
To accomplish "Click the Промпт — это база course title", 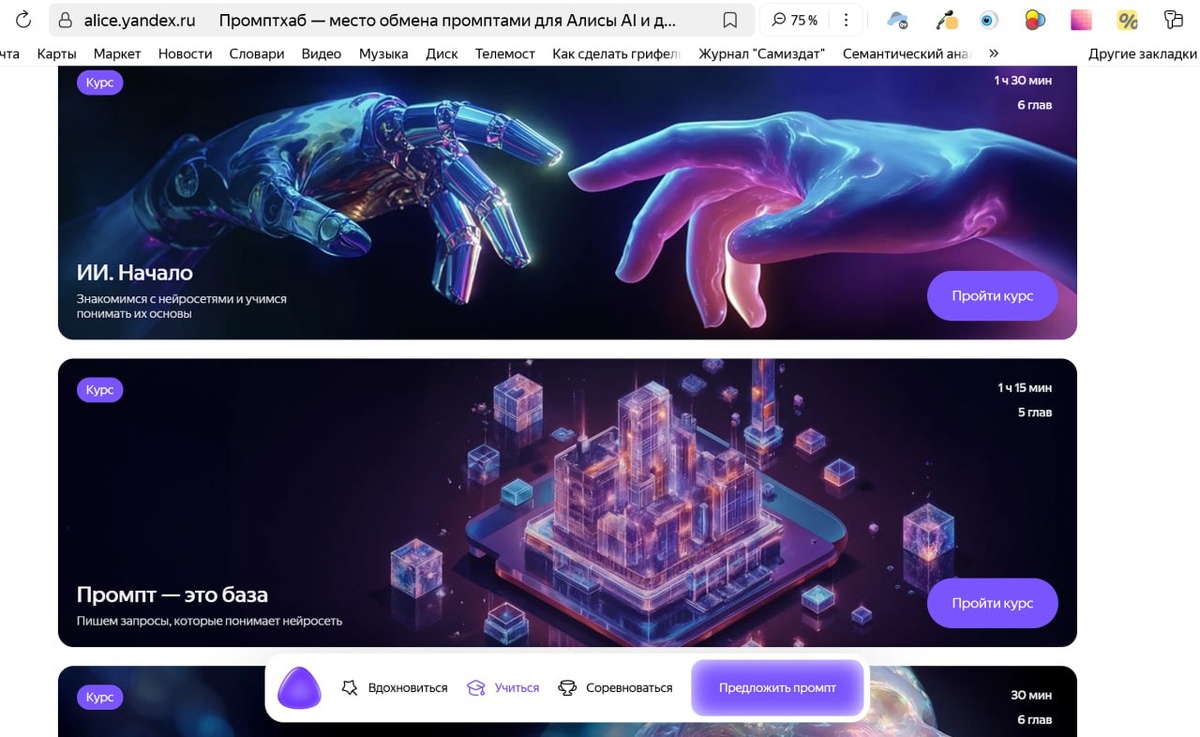I will (x=172, y=595).
